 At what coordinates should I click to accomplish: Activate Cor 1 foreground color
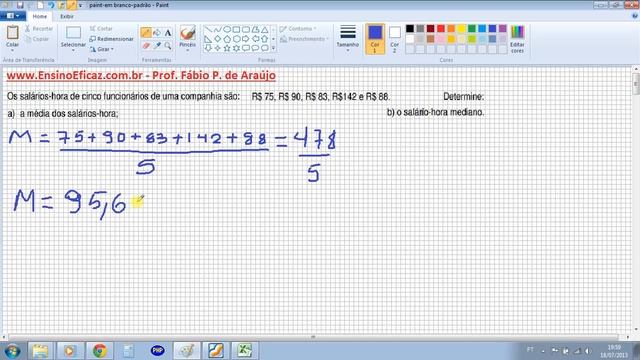click(375, 39)
